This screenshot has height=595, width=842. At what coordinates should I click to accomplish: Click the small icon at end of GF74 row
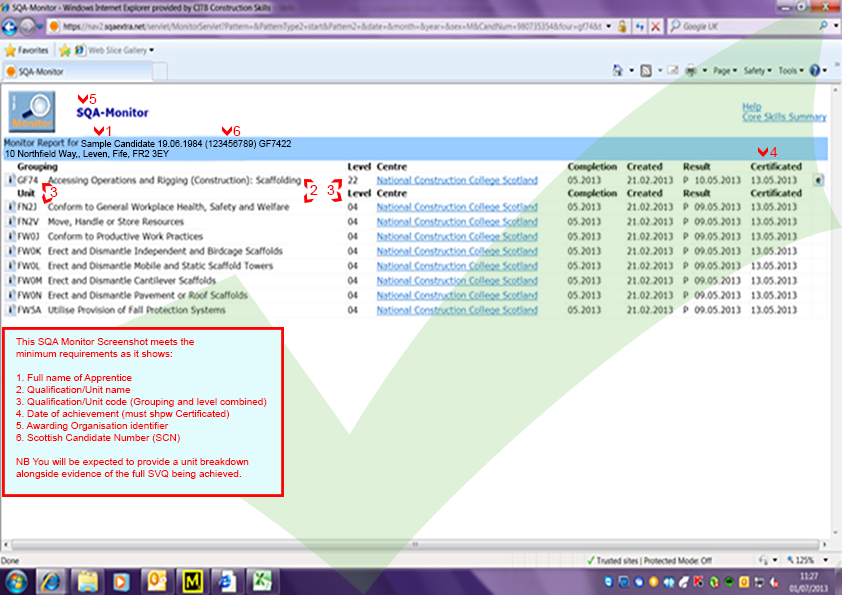[818, 181]
